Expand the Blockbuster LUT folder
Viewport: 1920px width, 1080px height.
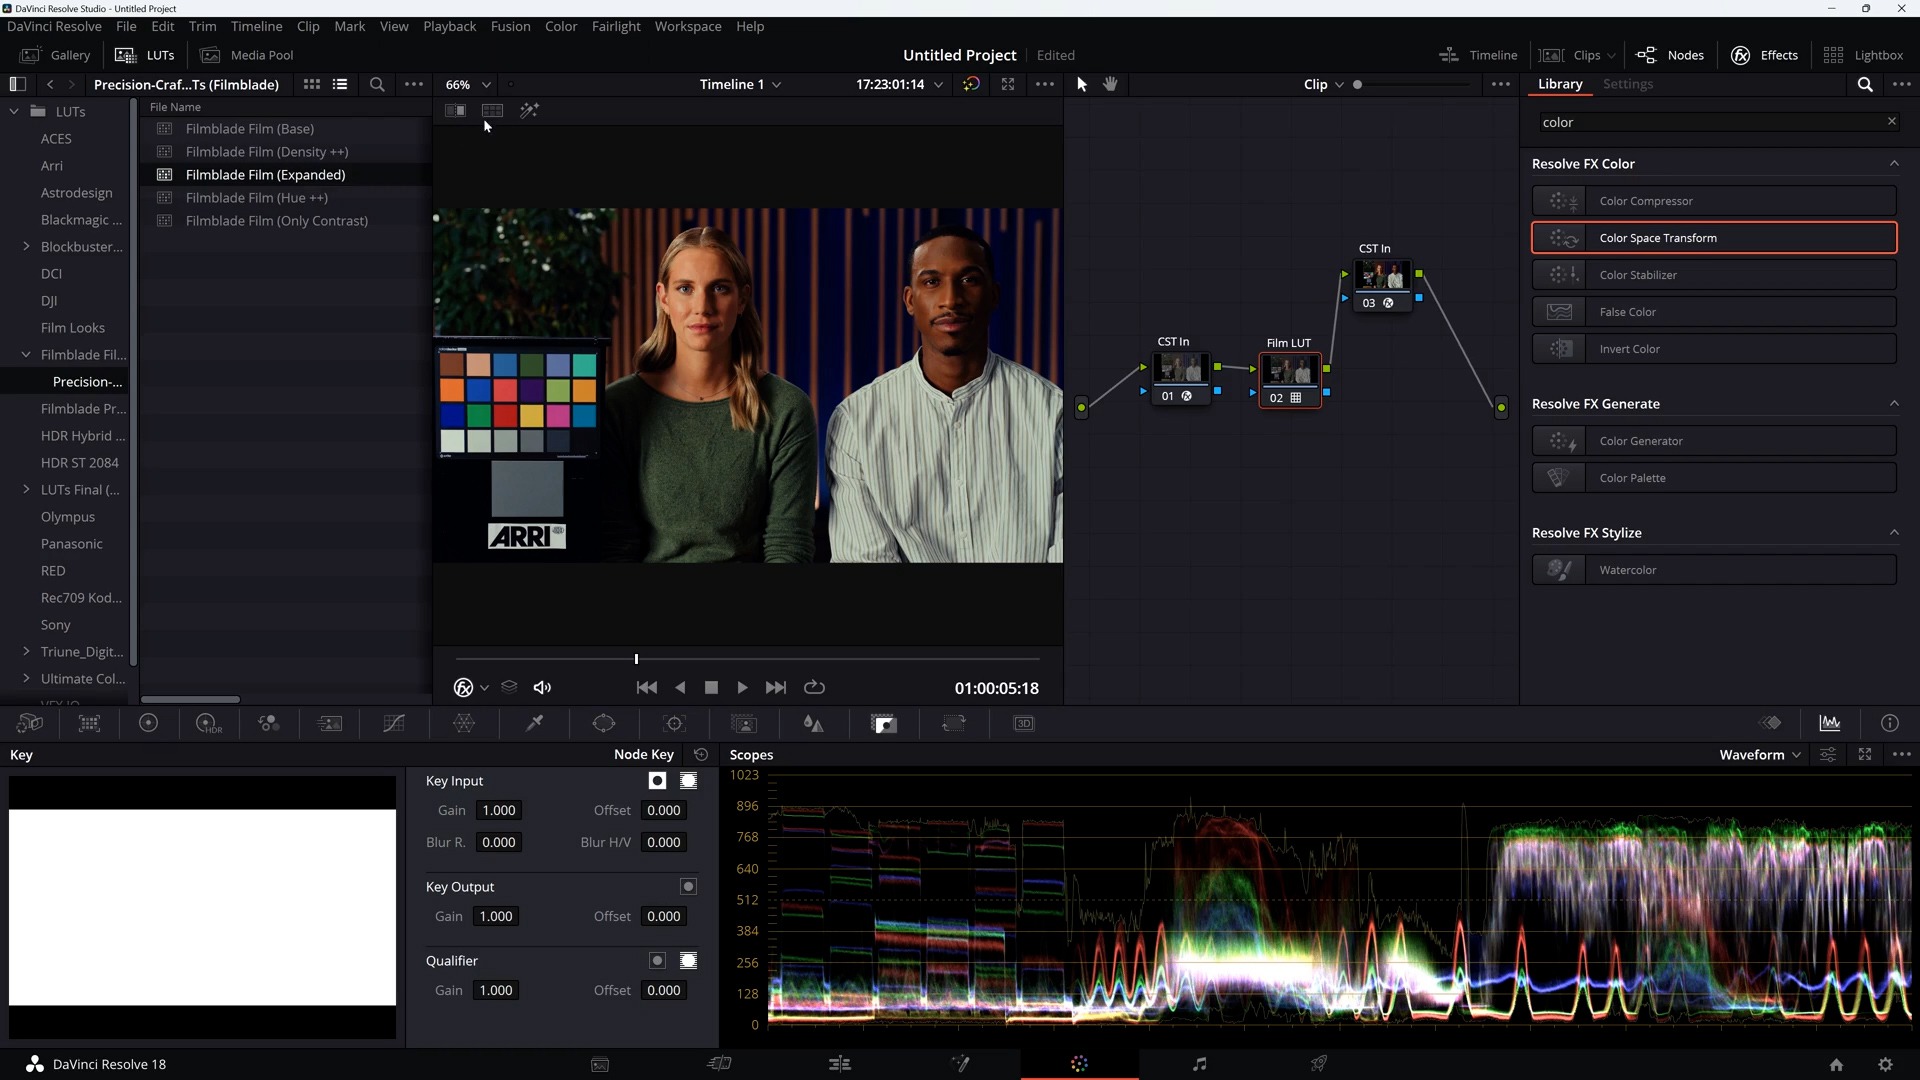(26, 247)
